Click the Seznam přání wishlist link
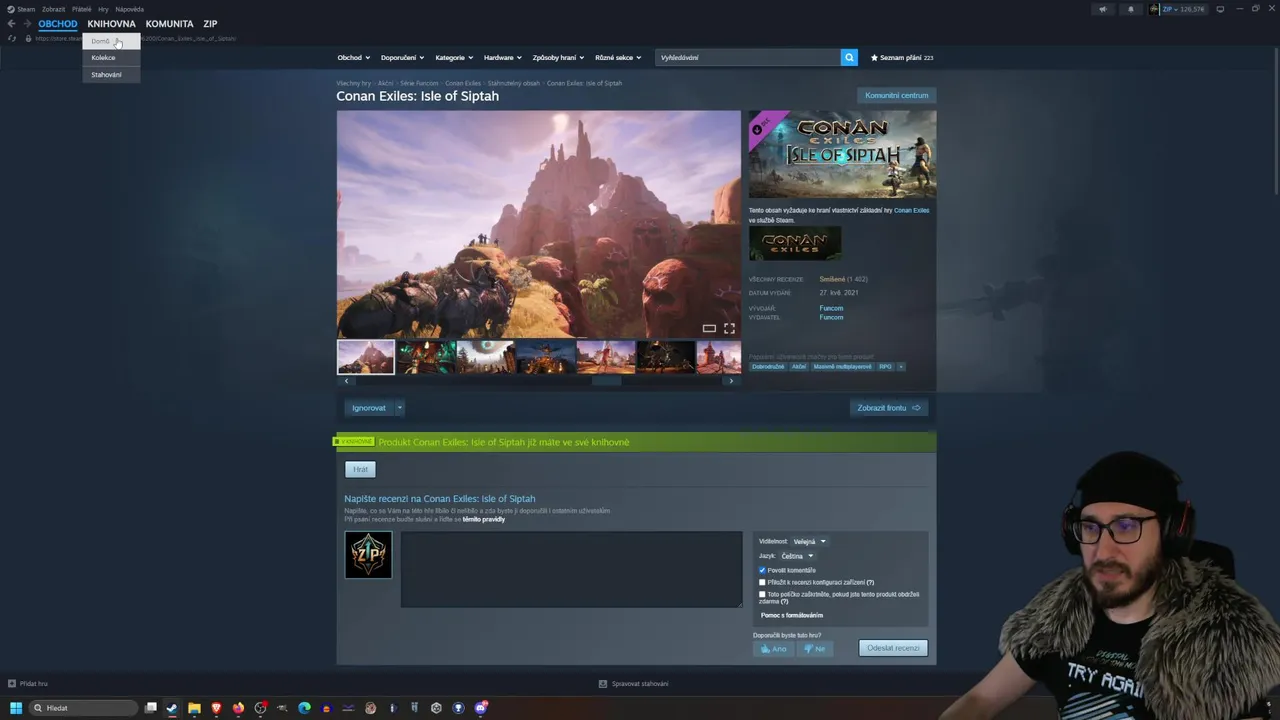The height and width of the screenshot is (720, 1280). point(900,58)
